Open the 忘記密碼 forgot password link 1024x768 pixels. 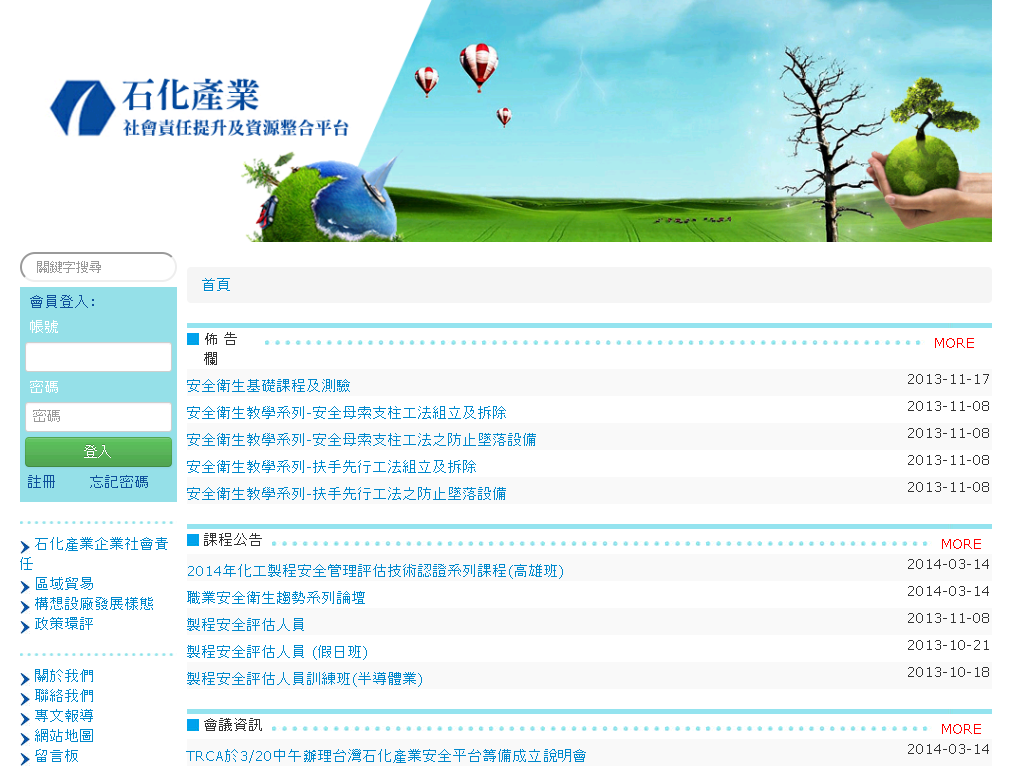click(x=119, y=482)
